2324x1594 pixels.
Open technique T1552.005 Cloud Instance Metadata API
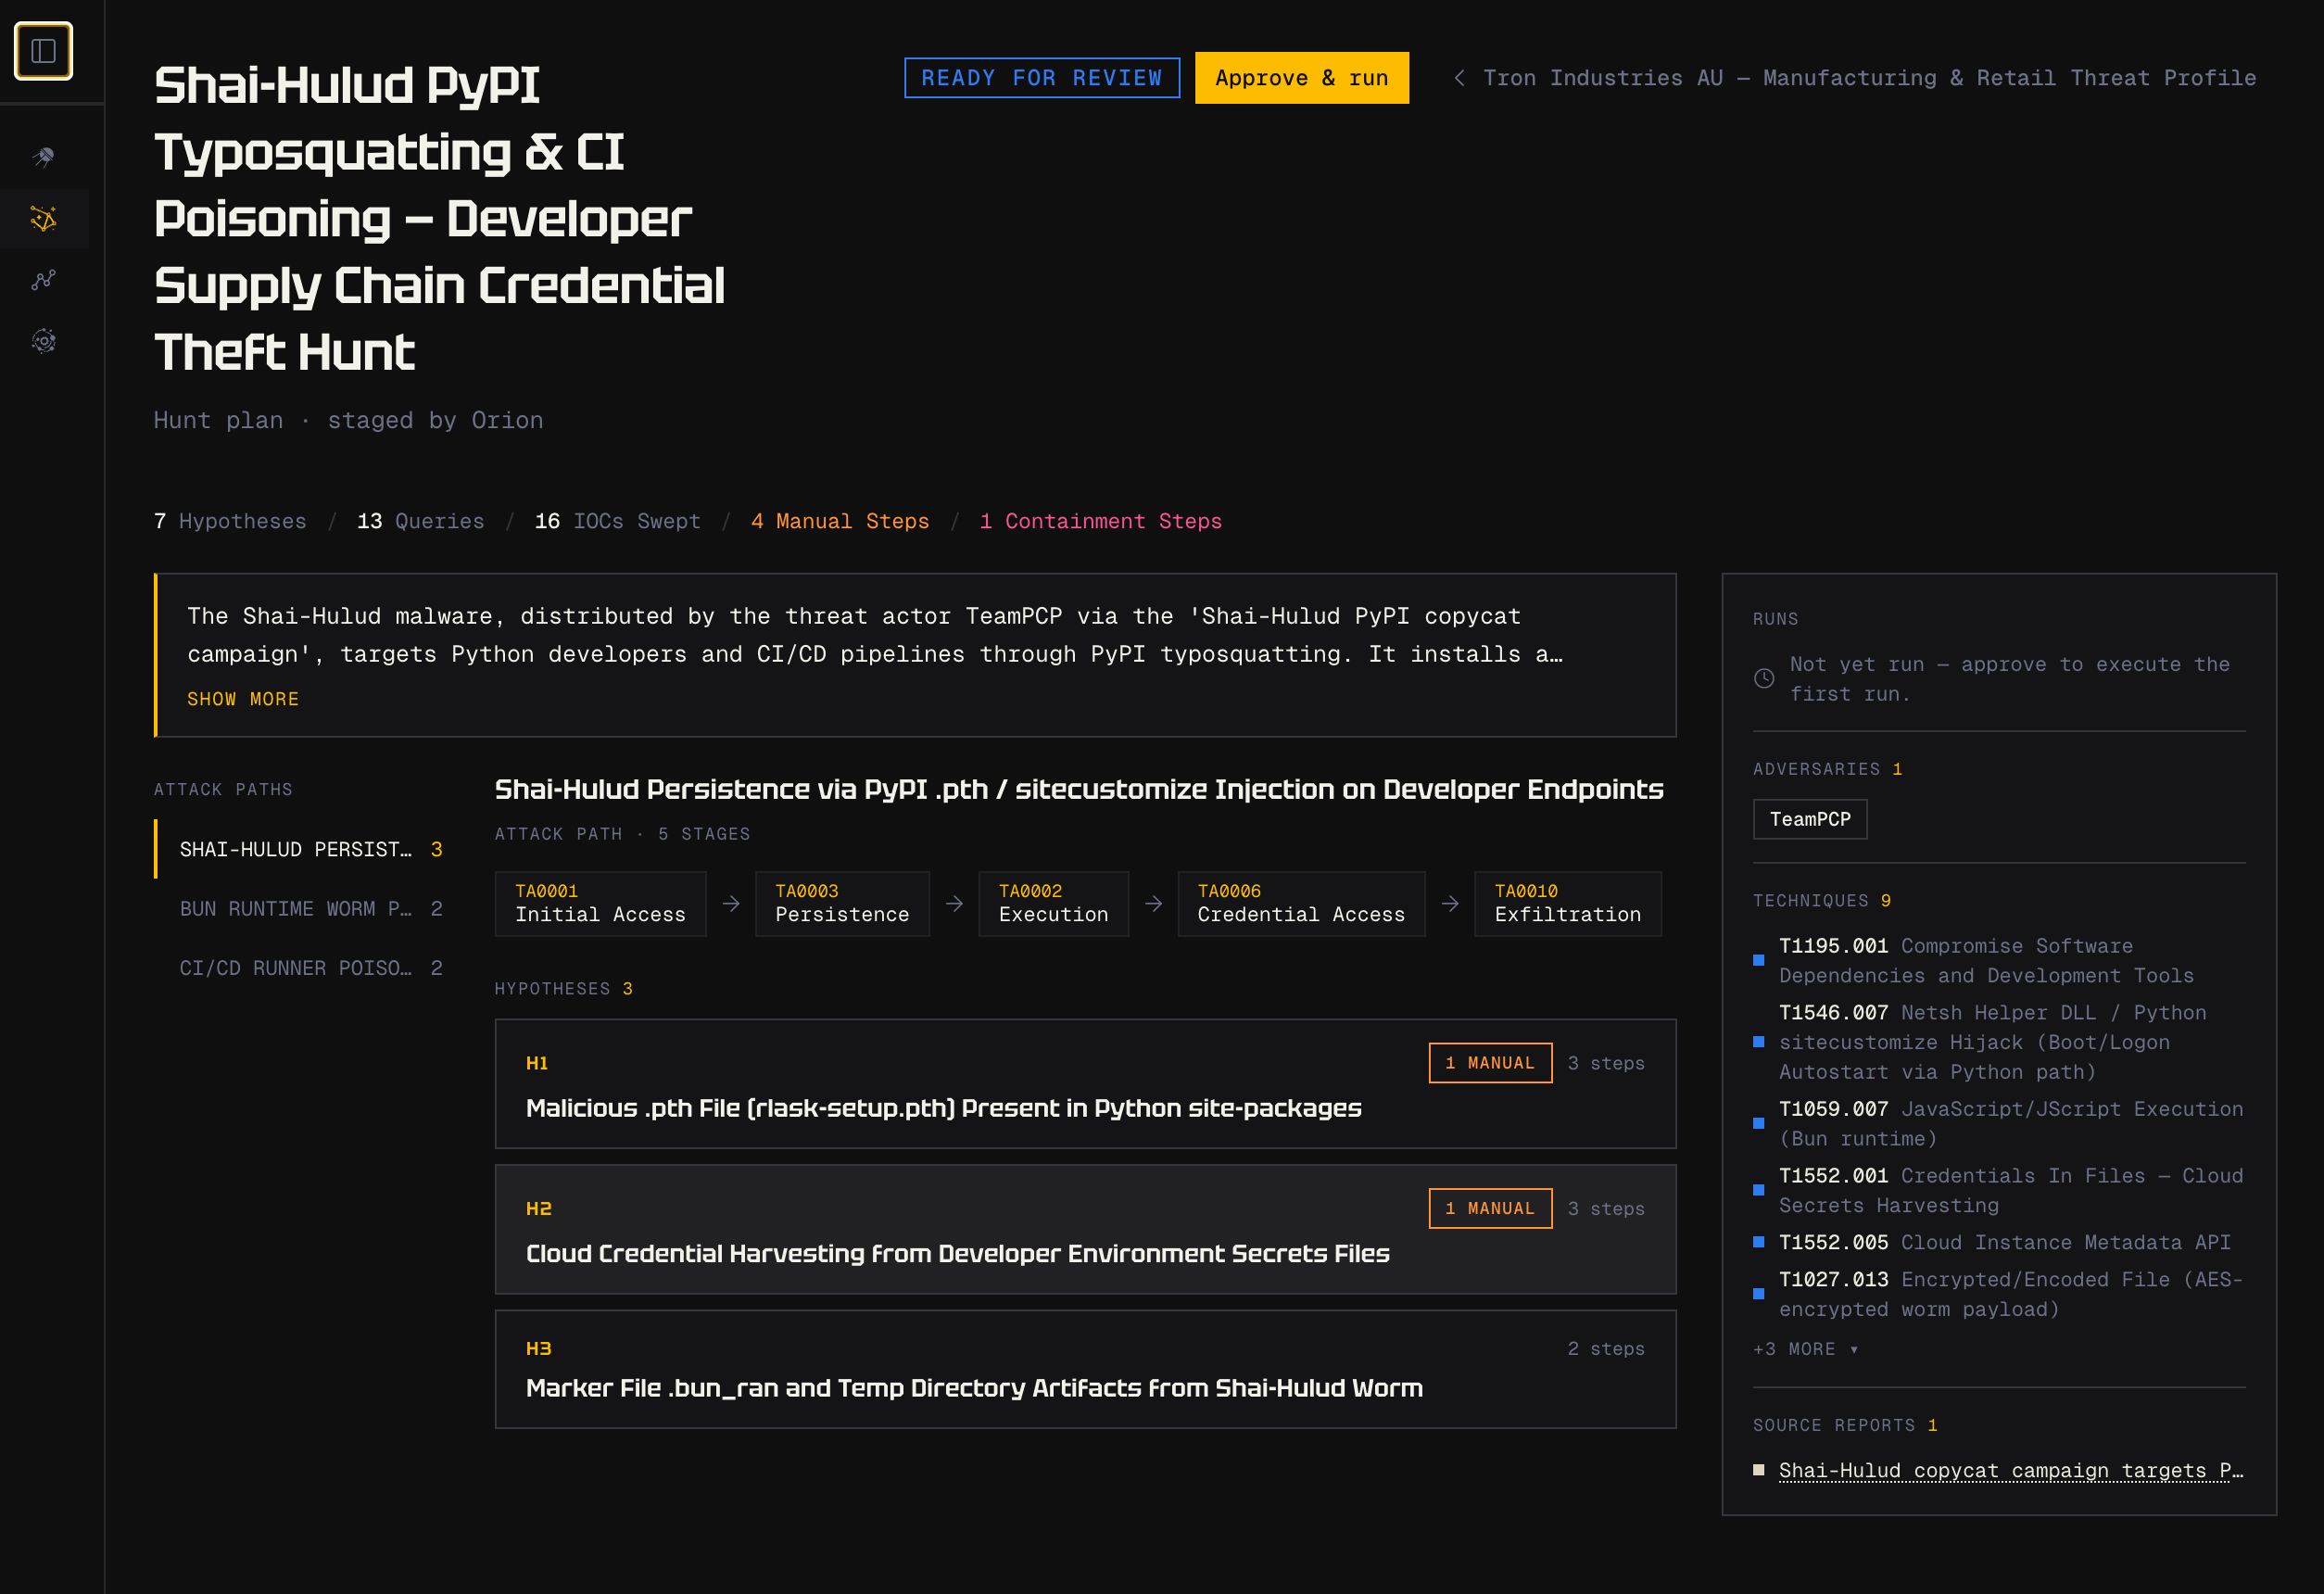(x=1999, y=1242)
